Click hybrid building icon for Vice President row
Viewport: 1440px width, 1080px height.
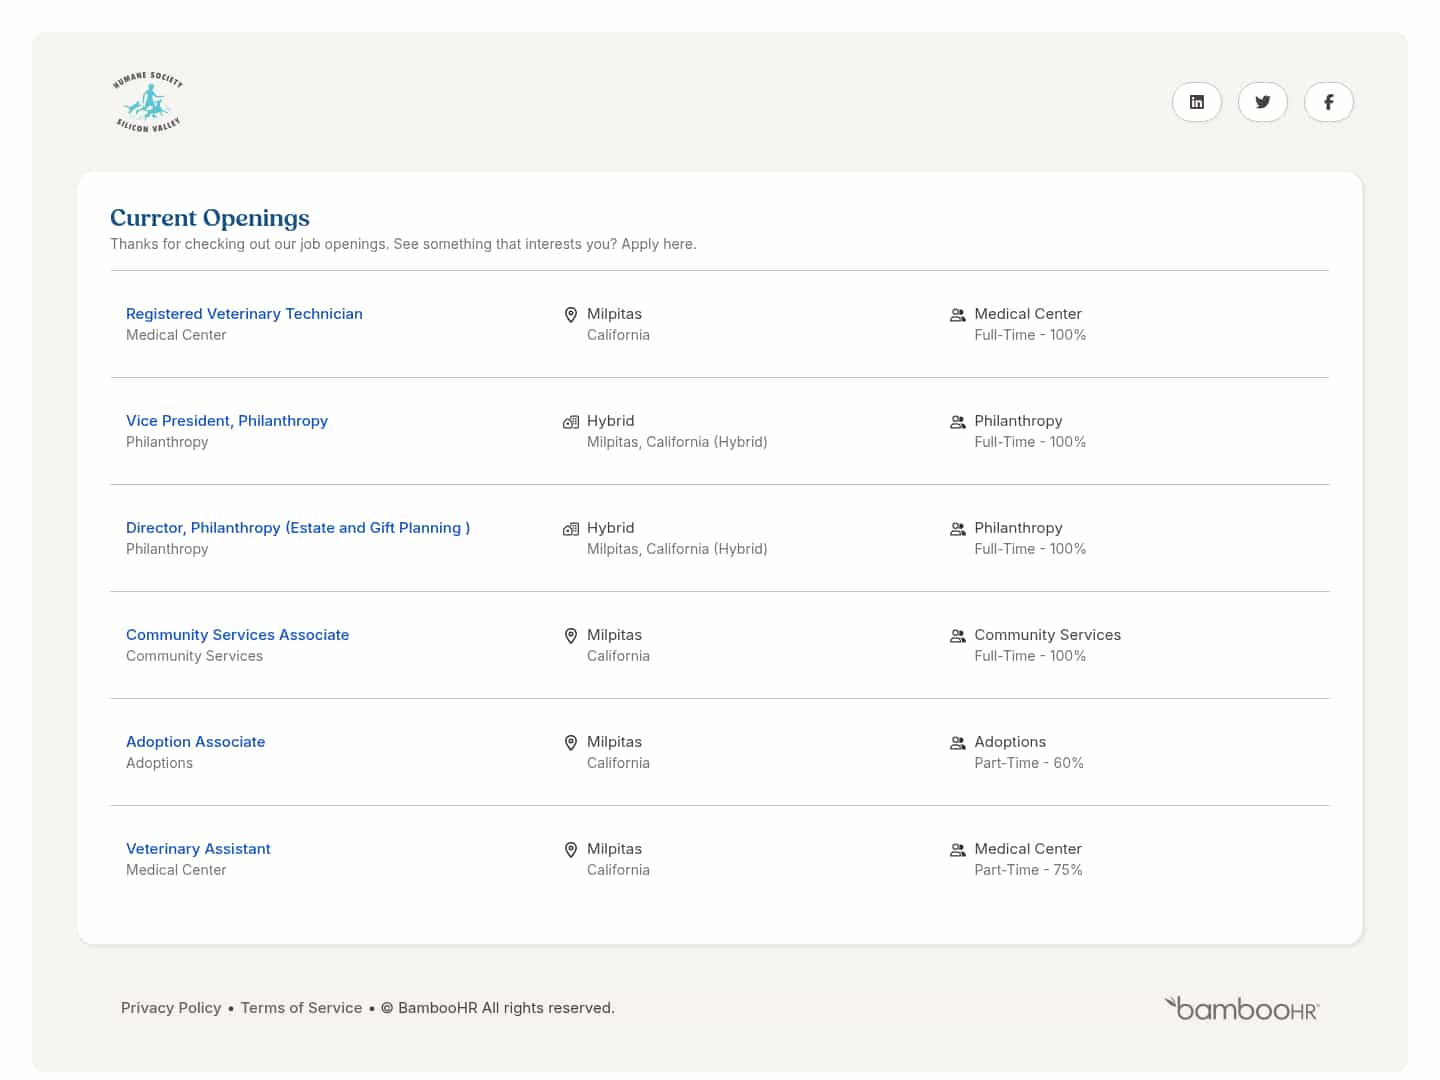coord(571,422)
